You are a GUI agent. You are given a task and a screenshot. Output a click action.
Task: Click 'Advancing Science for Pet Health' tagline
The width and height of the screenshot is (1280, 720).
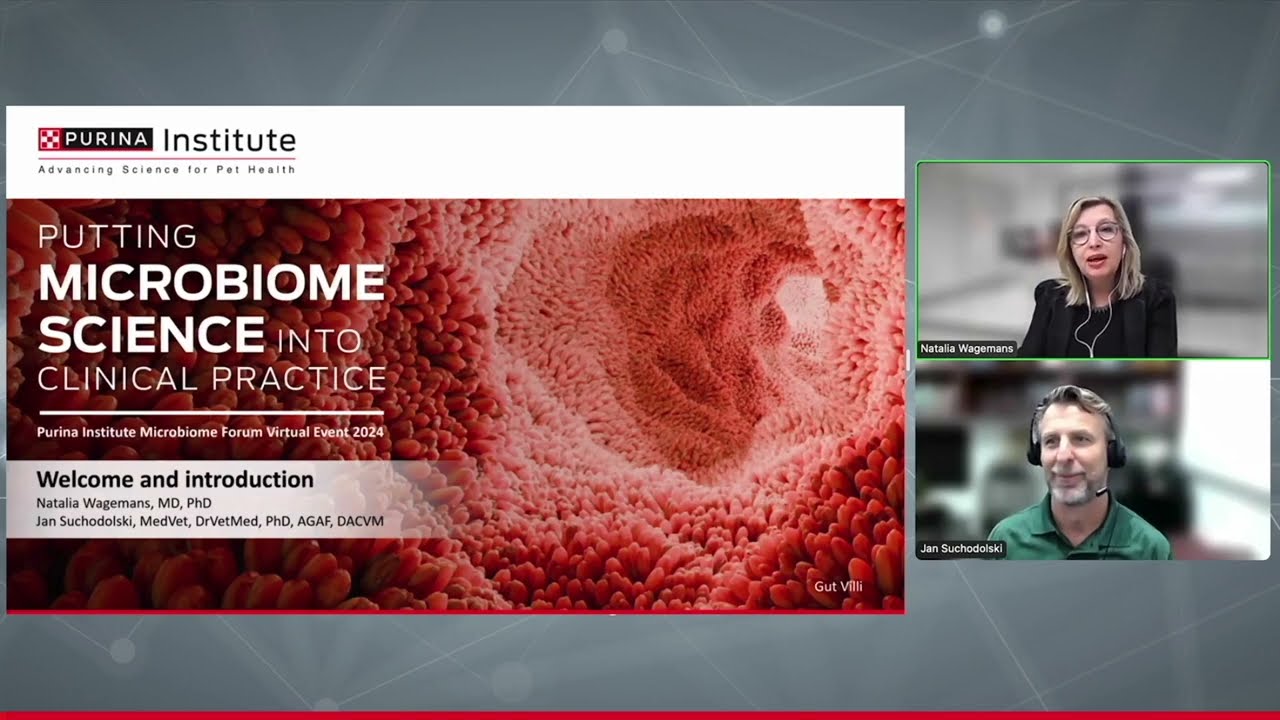167,169
